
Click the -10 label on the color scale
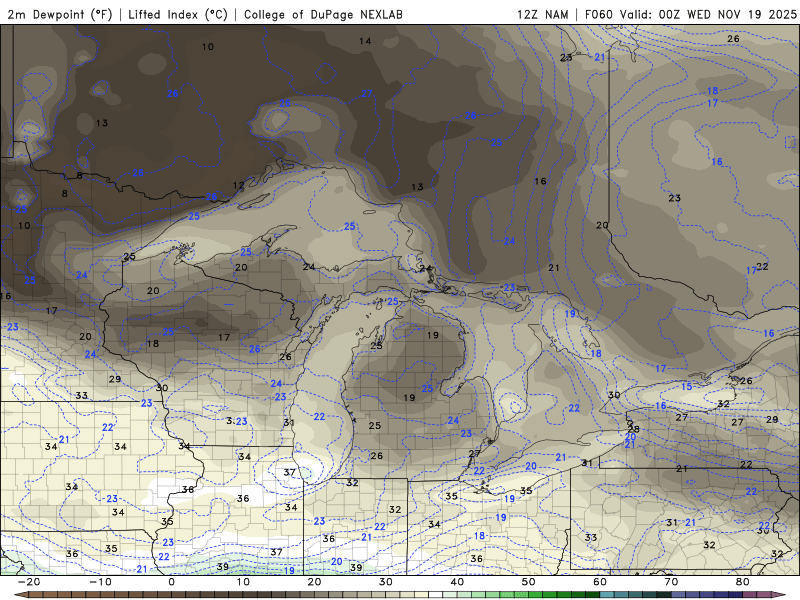pos(101,582)
